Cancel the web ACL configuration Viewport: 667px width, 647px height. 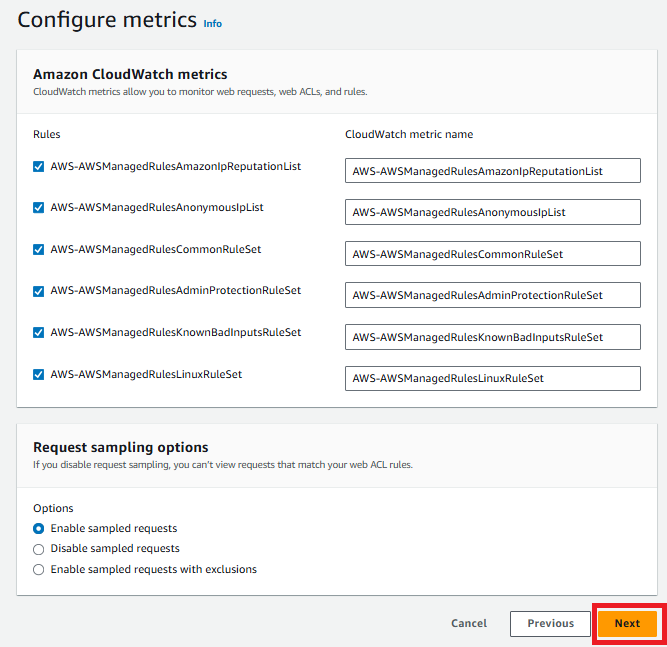(469, 623)
